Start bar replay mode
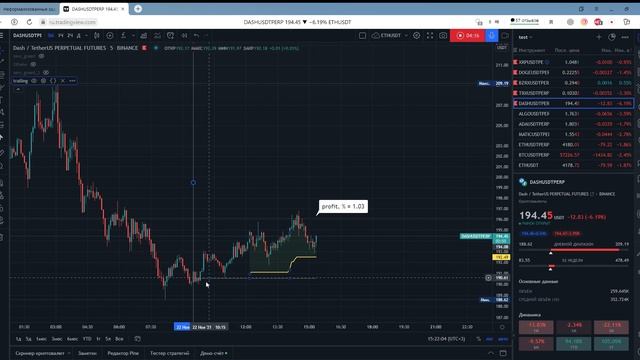640x360 pixels. pyautogui.click(x=184, y=36)
